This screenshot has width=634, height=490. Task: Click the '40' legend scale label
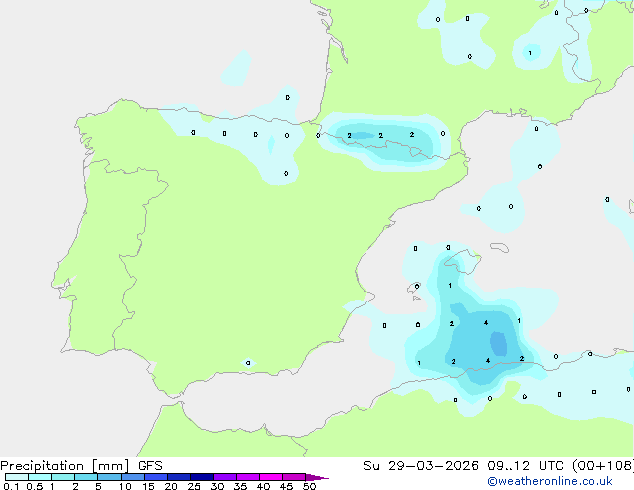(x=263, y=486)
